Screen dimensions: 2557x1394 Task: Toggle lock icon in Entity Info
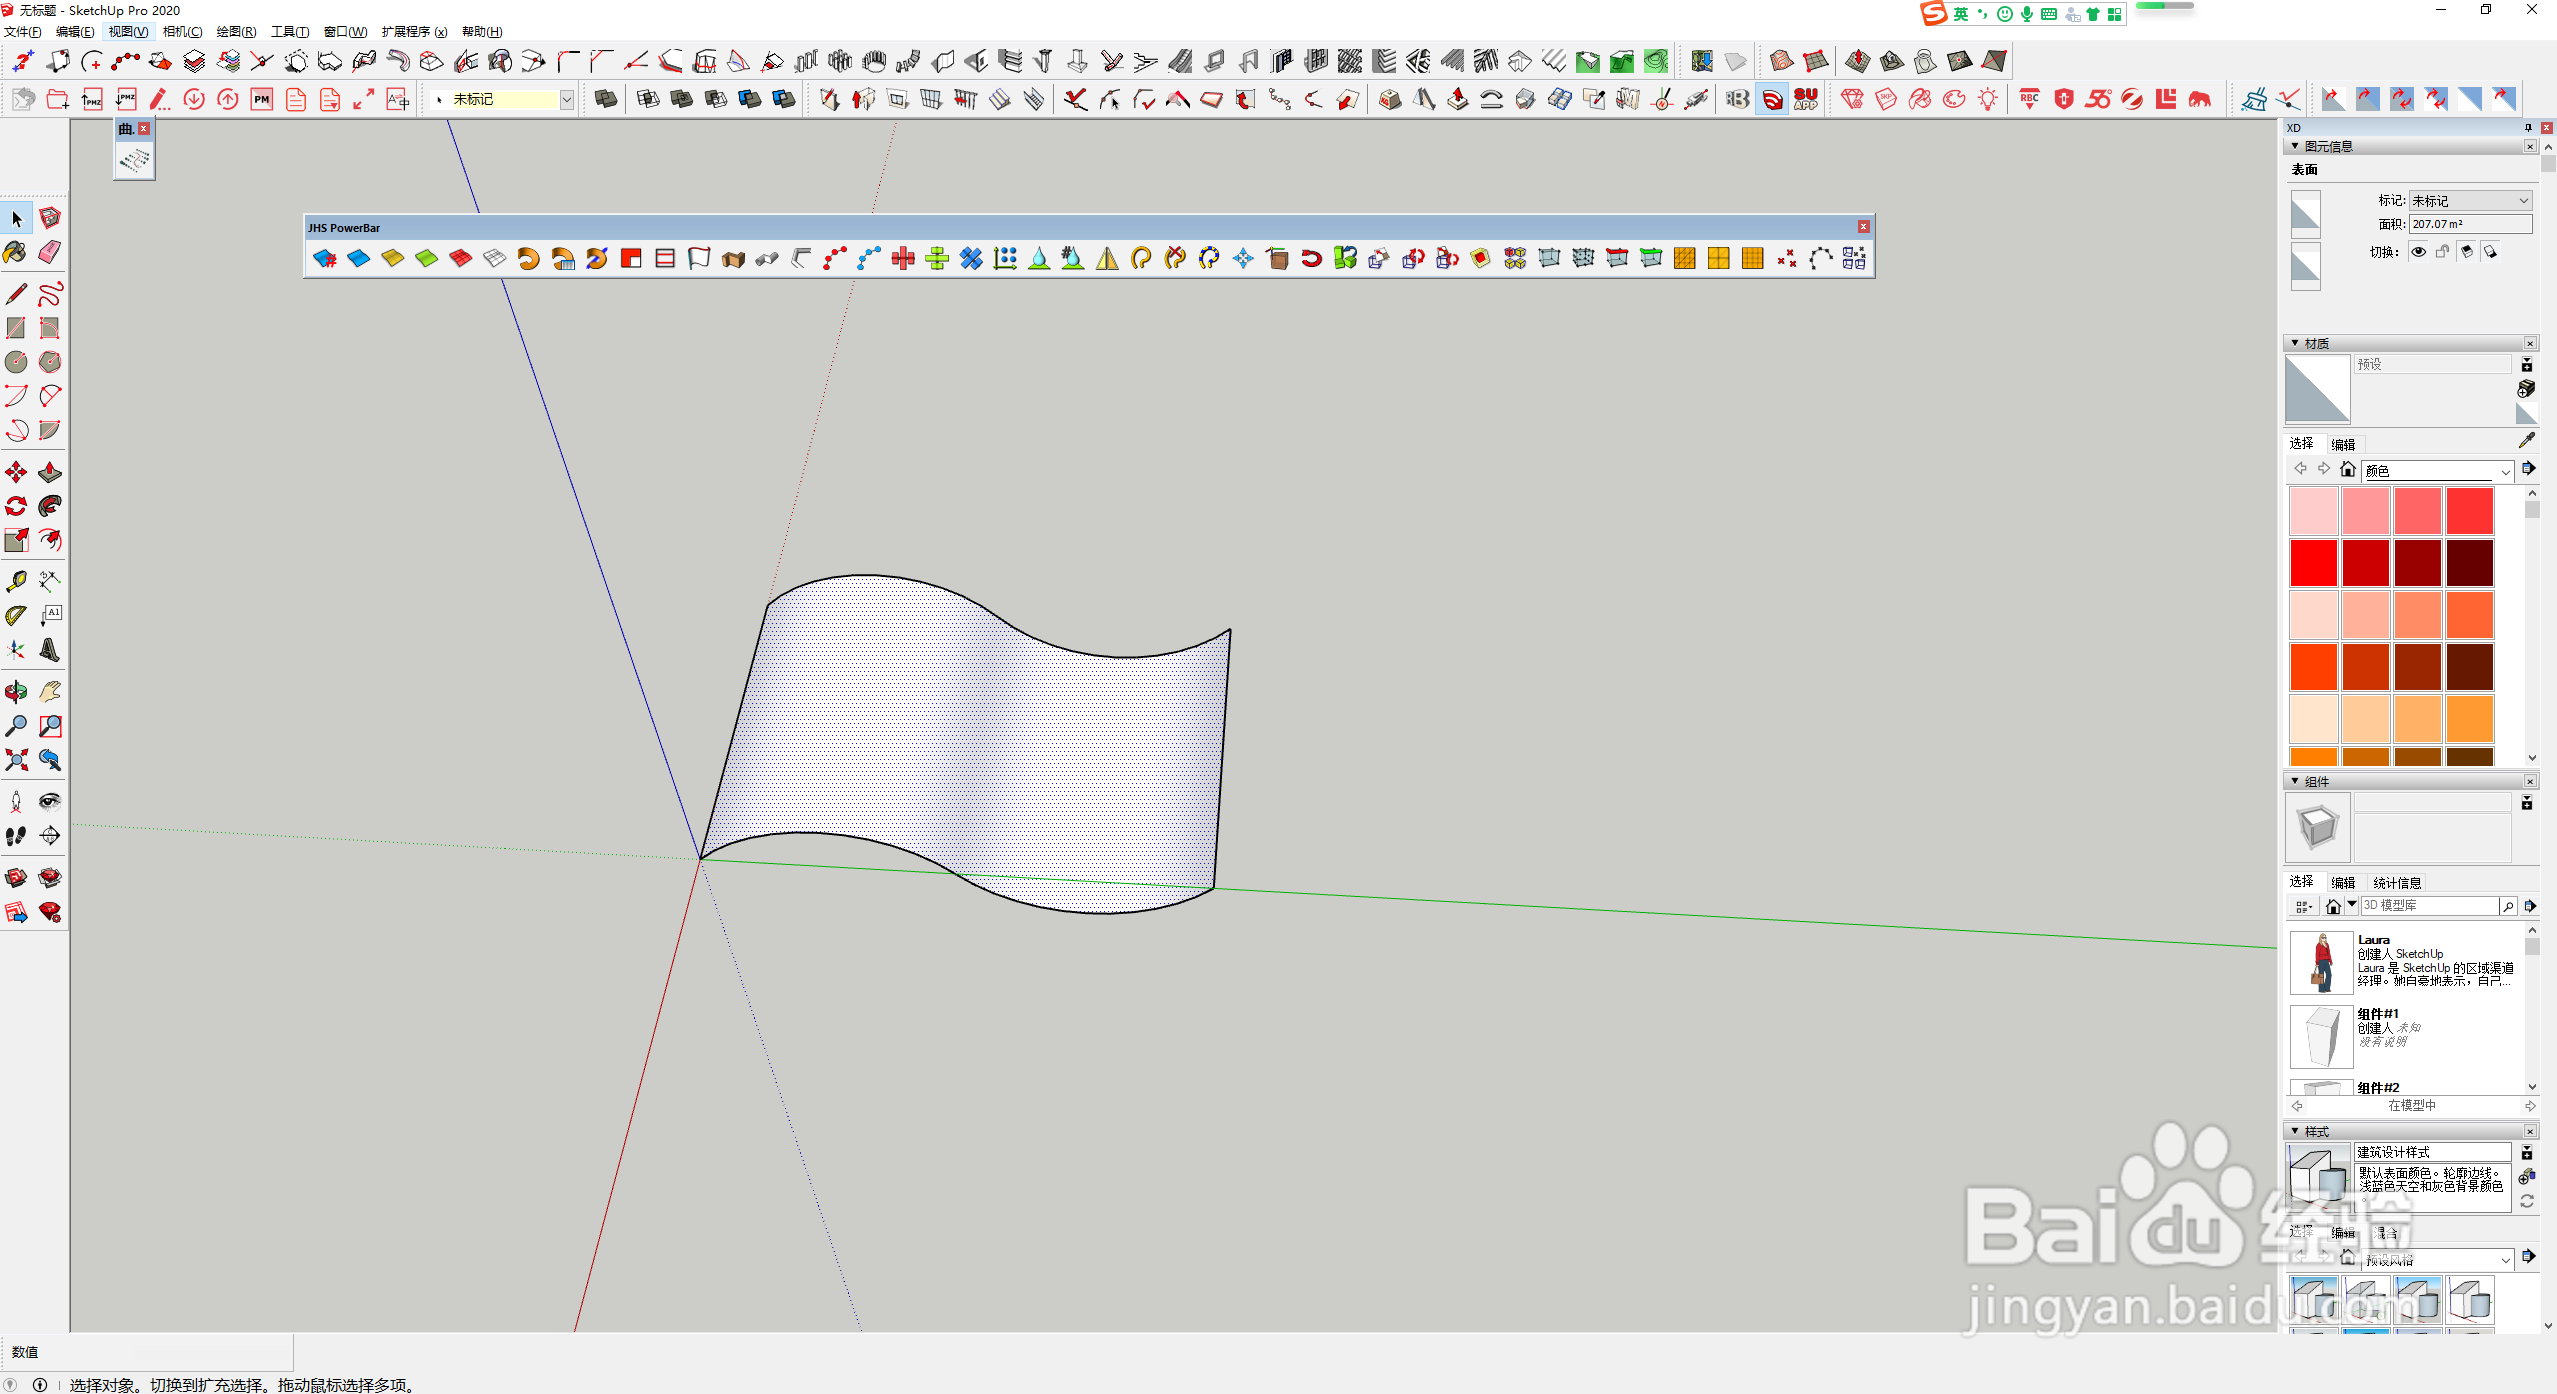(x=2442, y=252)
